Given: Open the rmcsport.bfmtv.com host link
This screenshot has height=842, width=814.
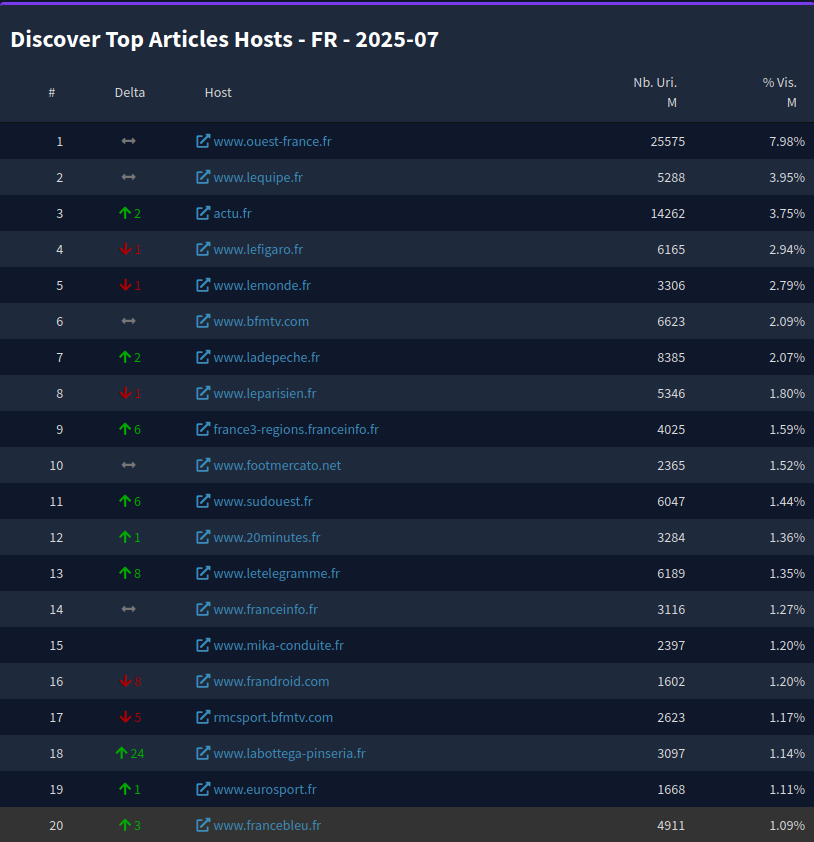Looking at the screenshot, I should coord(273,717).
